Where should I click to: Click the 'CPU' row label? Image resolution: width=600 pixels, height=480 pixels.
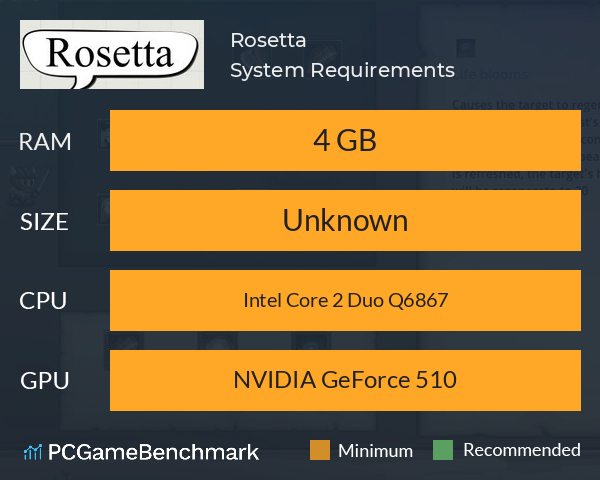(x=43, y=300)
